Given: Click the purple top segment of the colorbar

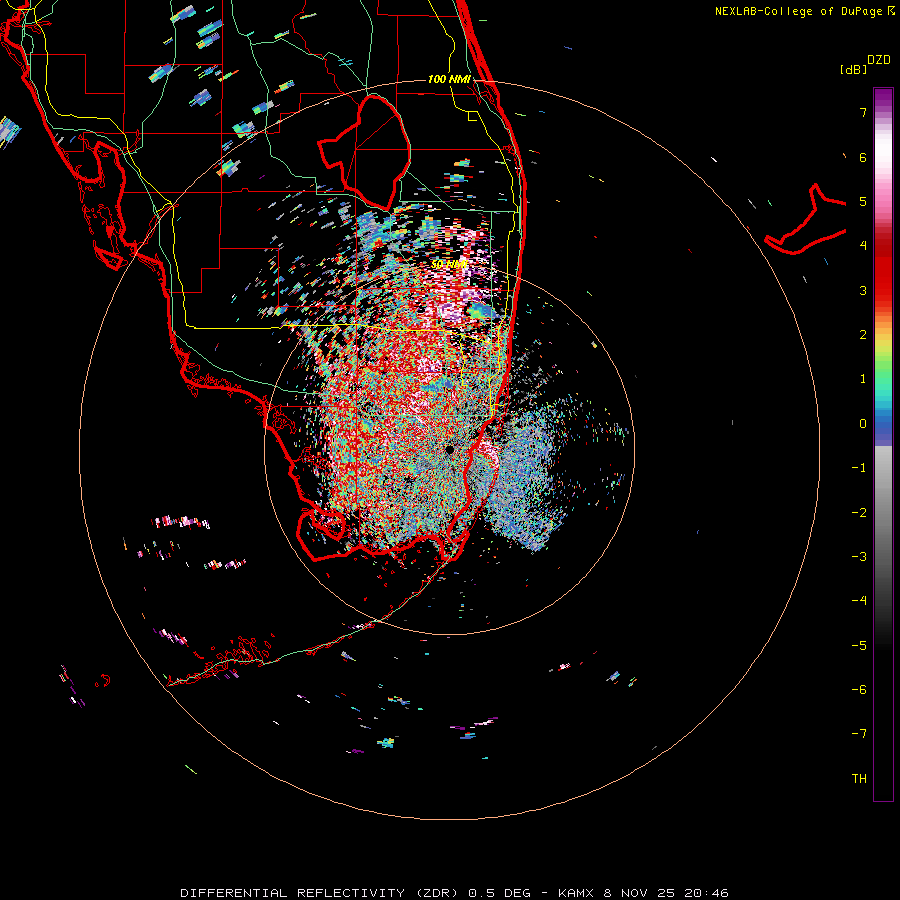Looking at the screenshot, I should pos(883,98).
